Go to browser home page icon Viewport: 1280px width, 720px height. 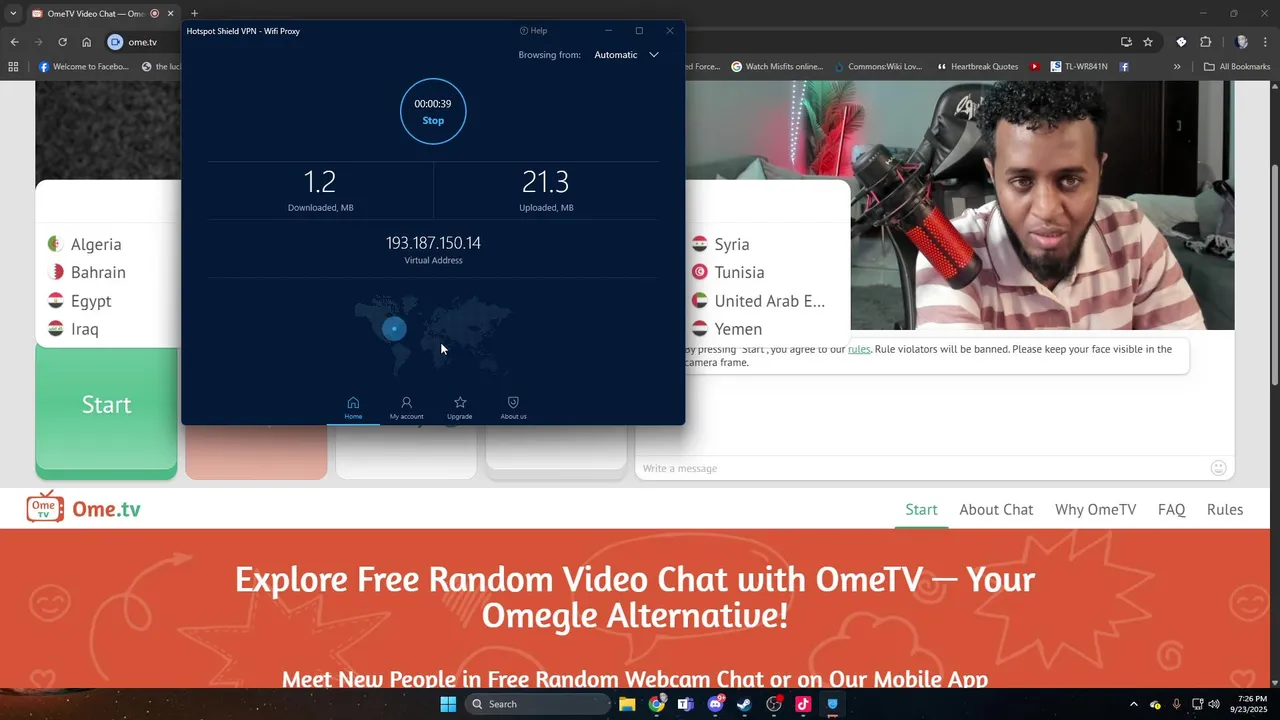(x=87, y=42)
